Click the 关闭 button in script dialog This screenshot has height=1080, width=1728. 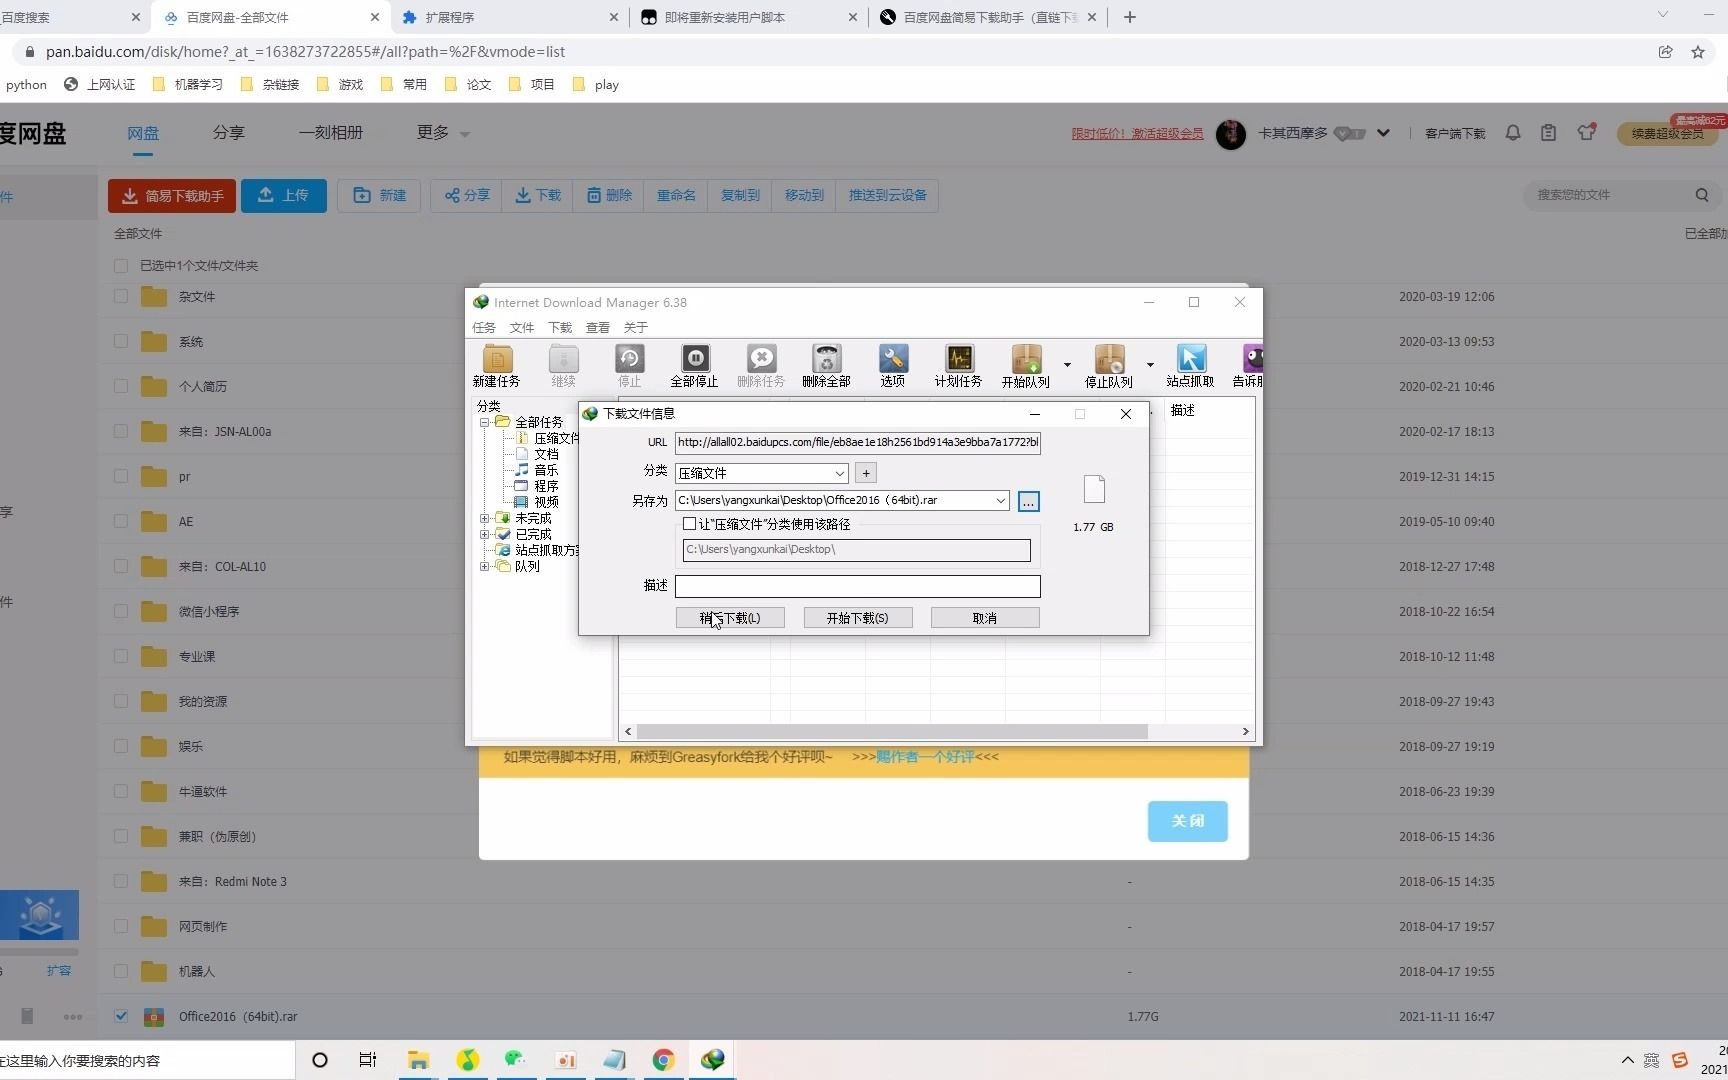click(1187, 821)
